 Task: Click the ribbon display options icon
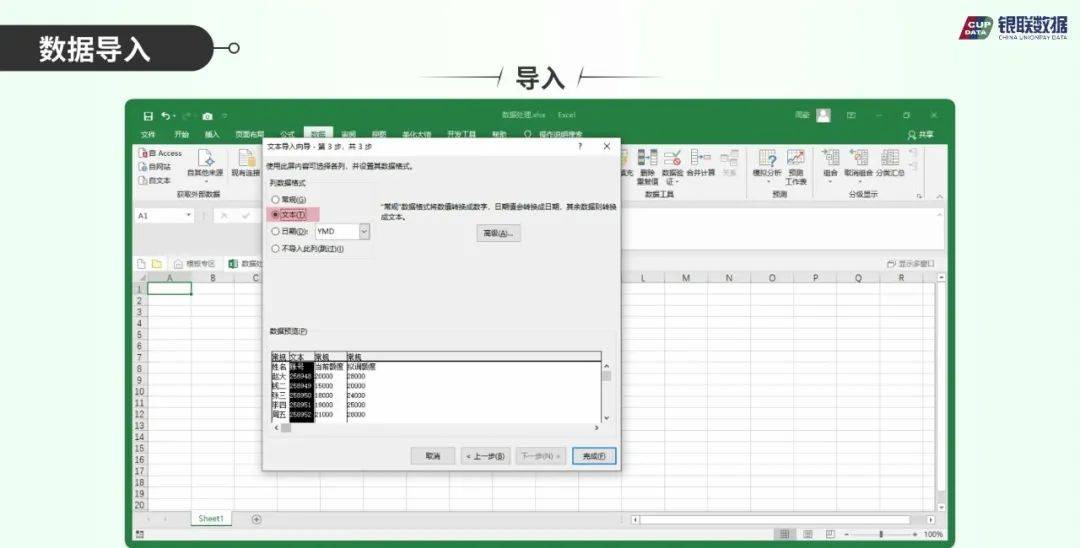(851, 116)
